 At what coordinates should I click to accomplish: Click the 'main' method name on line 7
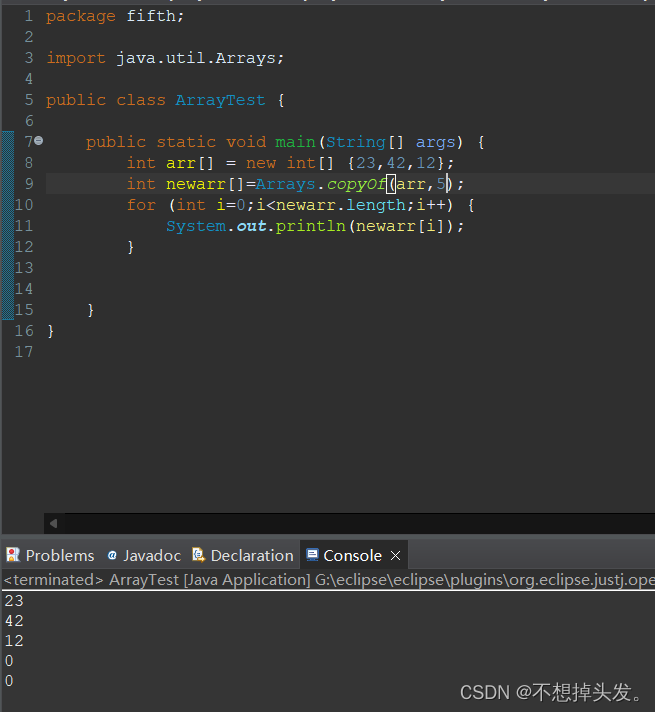click(295, 142)
